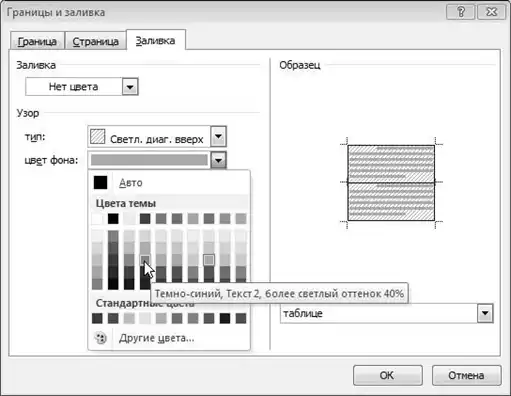Dismiss dialog with the Отмена button
Image resolution: width=511 pixels, height=396 pixels.
(x=466, y=375)
